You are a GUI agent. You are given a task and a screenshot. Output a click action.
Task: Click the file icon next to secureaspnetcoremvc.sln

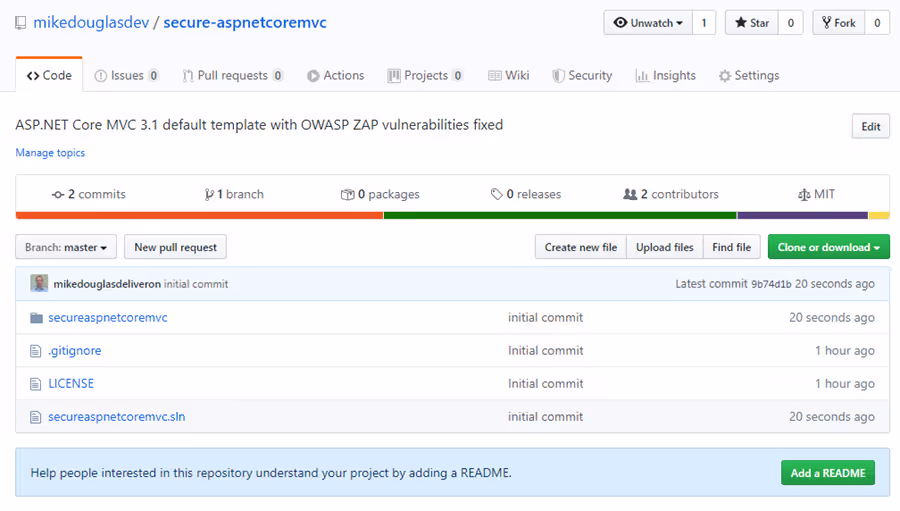[x=36, y=417]
